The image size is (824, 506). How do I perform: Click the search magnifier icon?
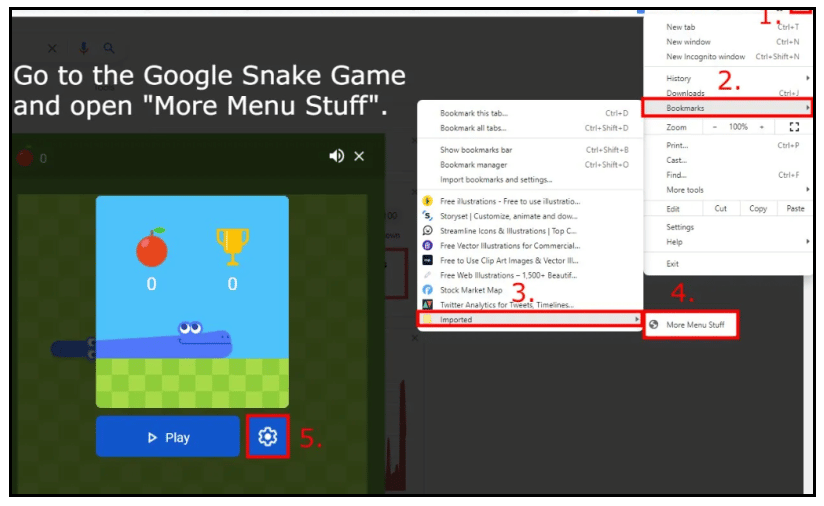click(x=108, y=48)
